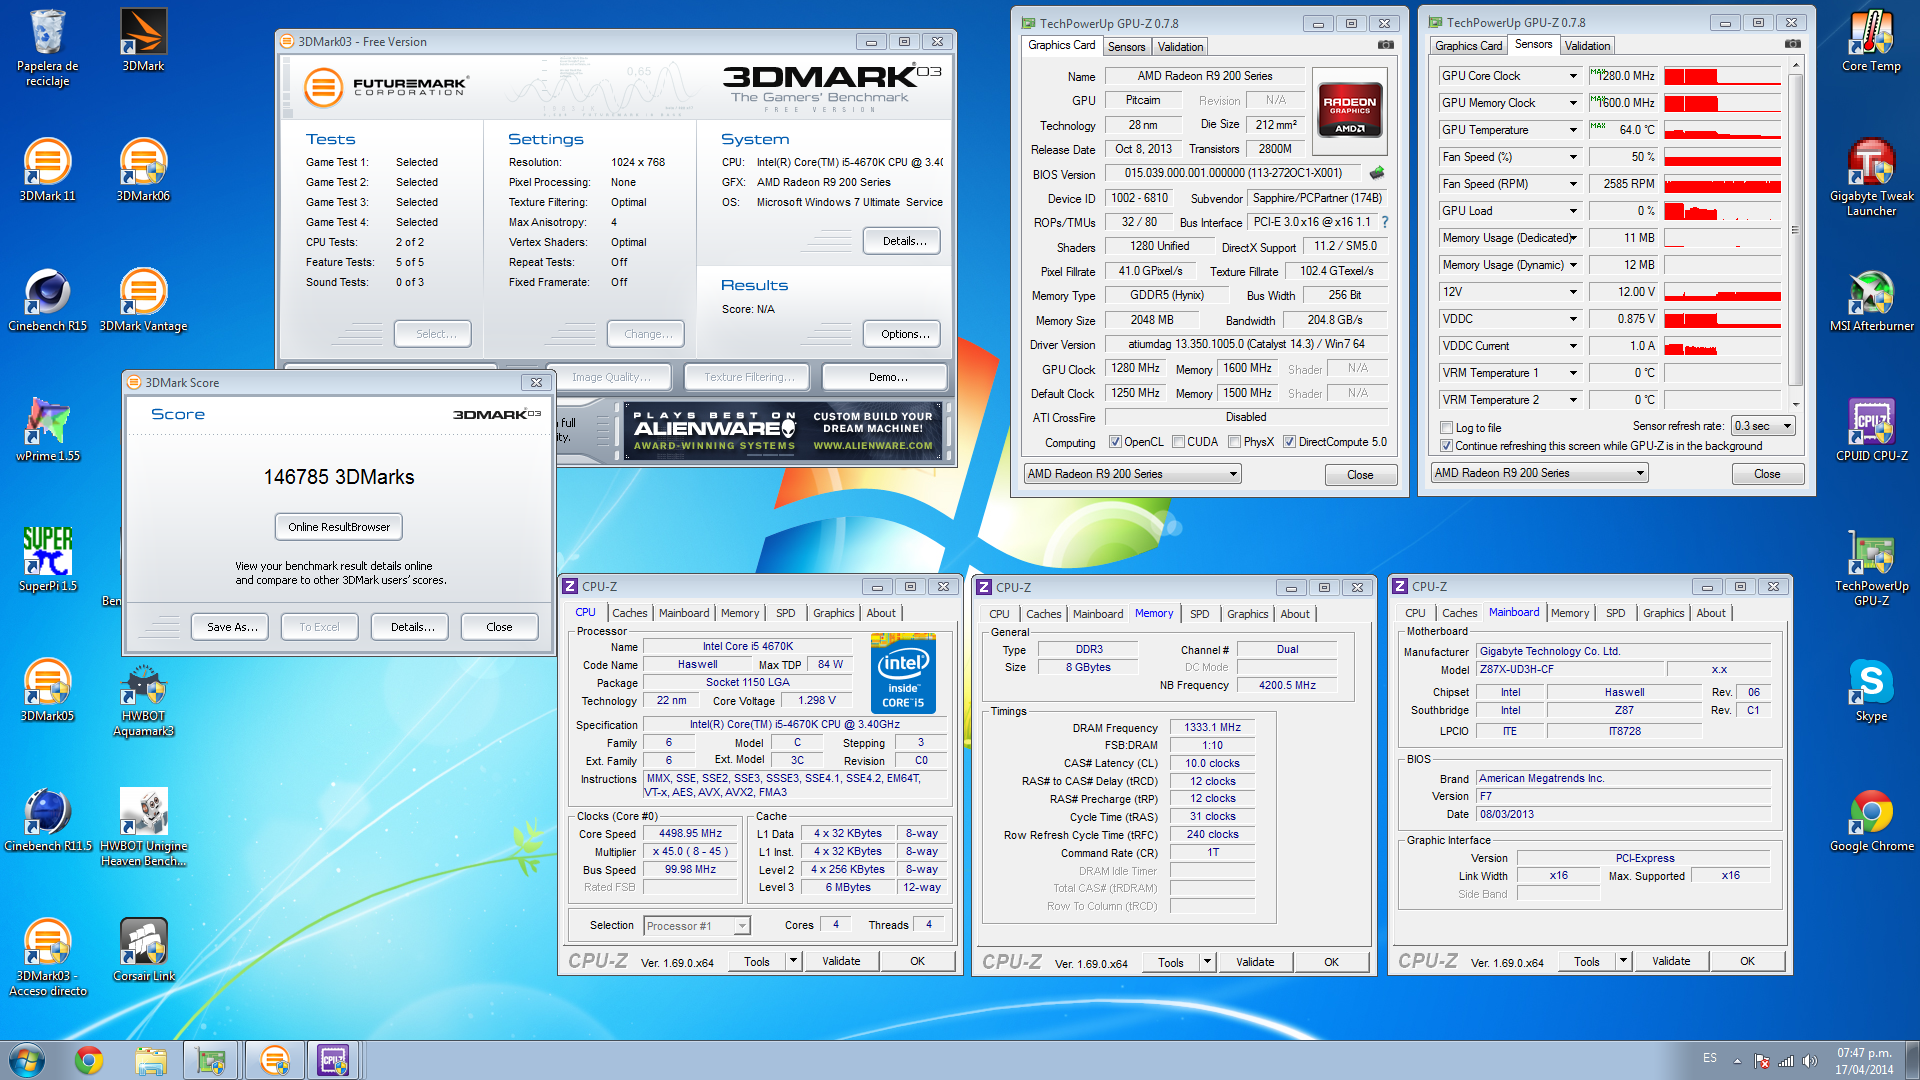Open Chrome from the taskbar
1920x1080 pixels.
pyautogui.click(x=89, y=1060)
